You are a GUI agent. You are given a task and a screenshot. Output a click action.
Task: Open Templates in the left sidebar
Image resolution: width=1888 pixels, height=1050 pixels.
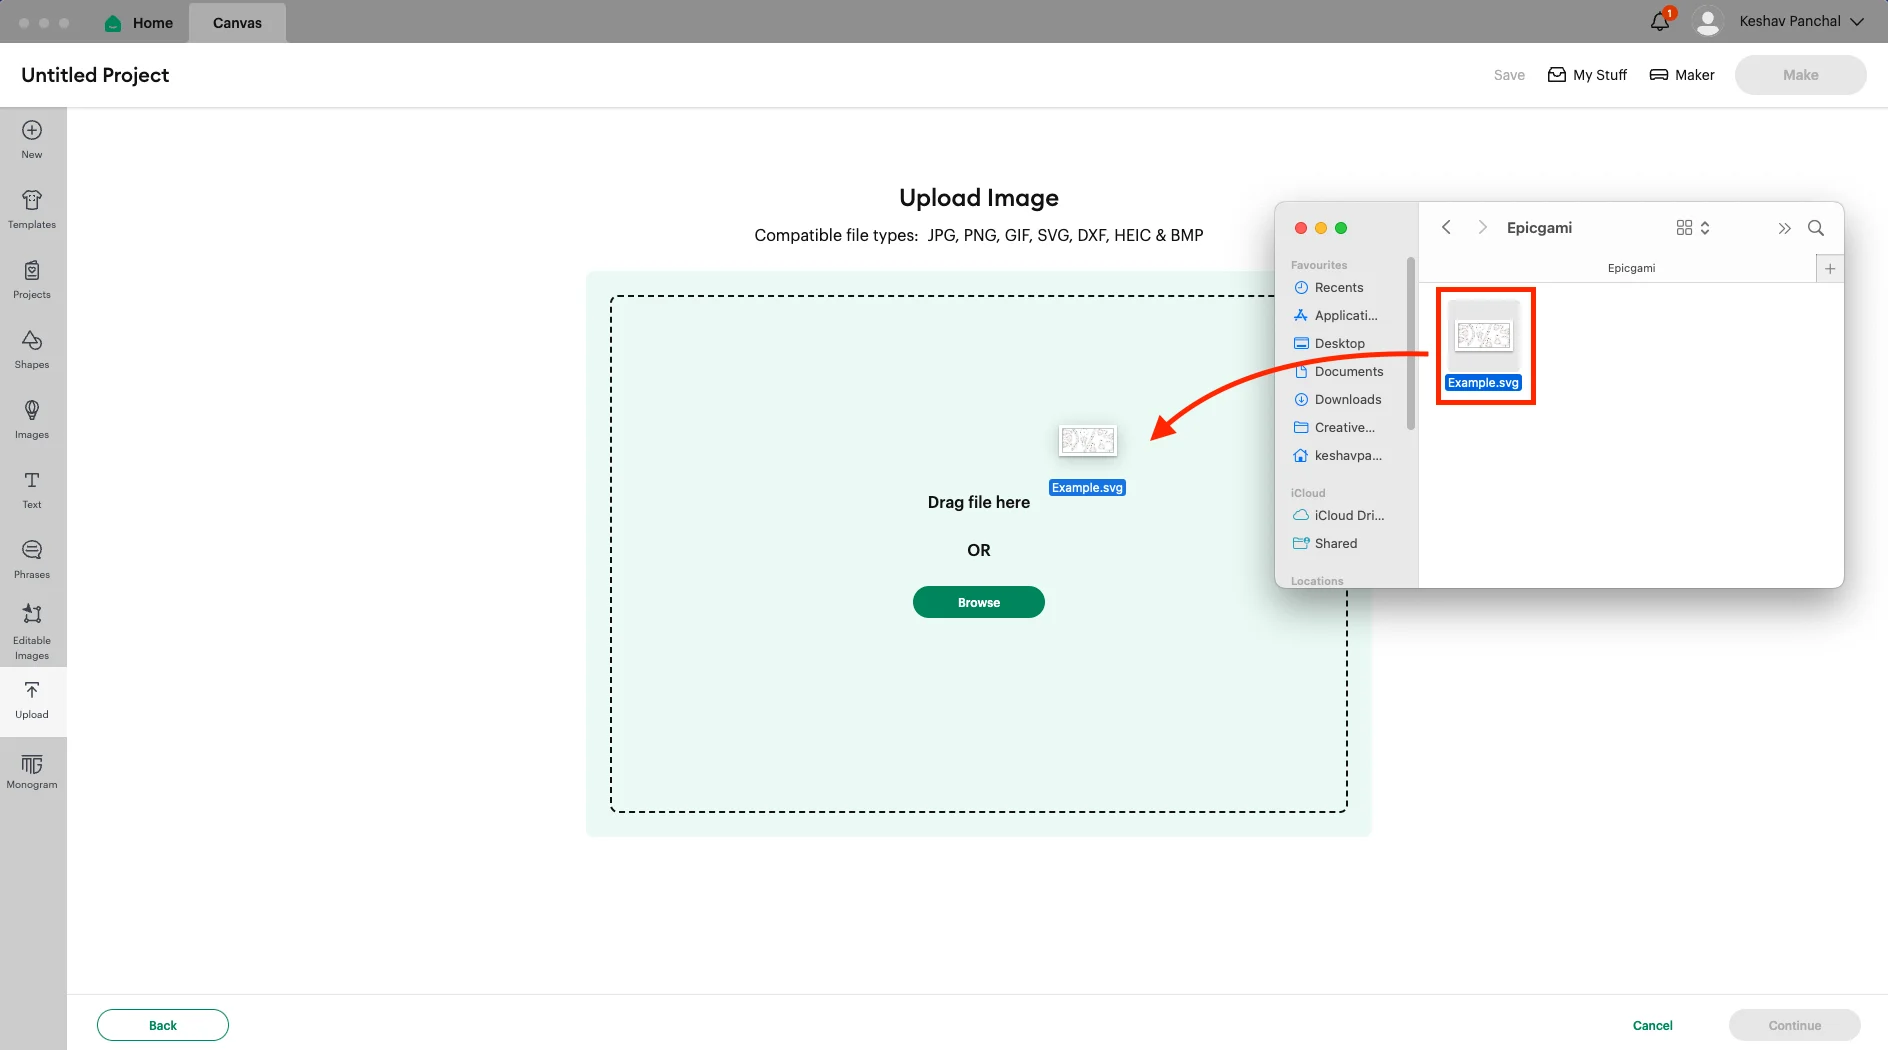point(32,209)
